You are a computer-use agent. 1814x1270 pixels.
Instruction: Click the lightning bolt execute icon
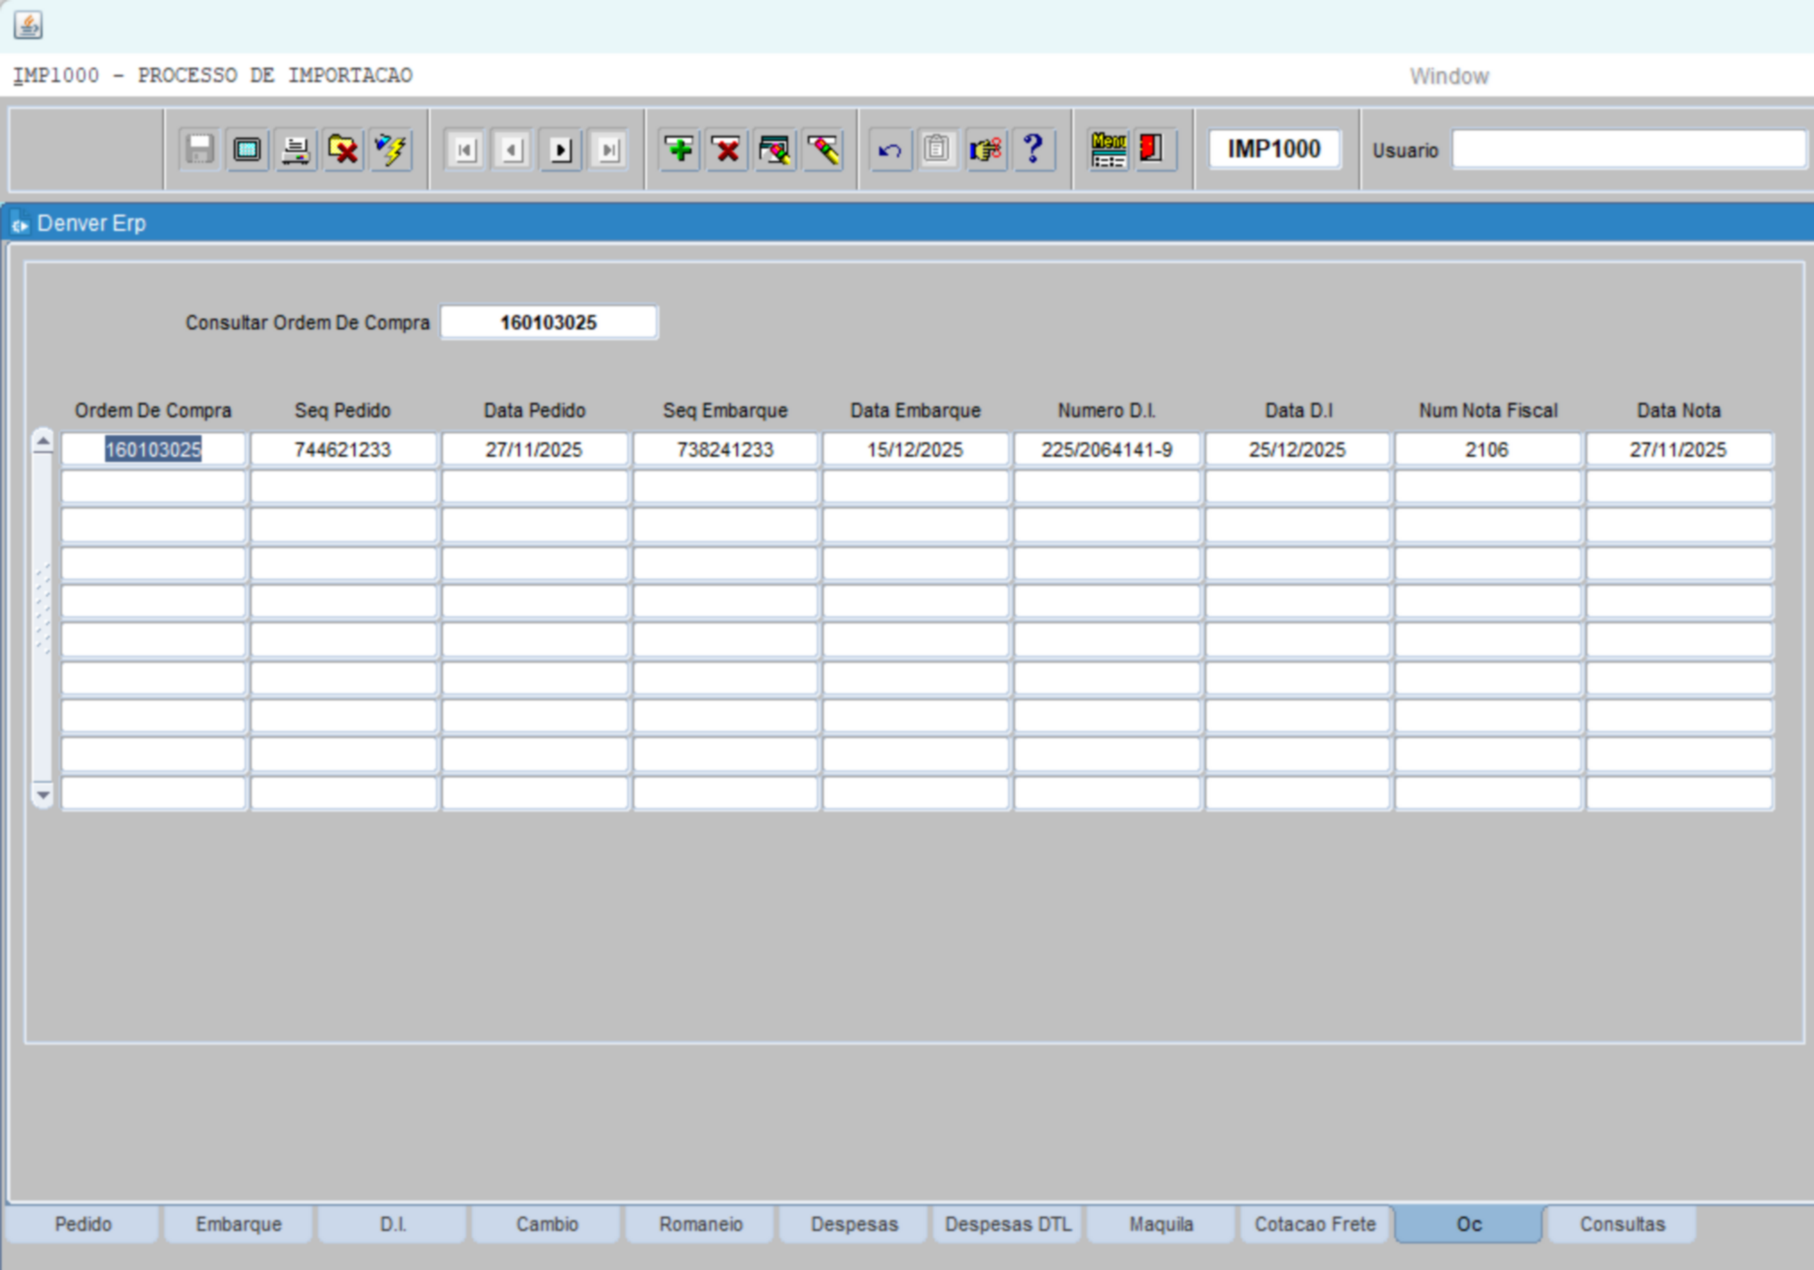pyautogui.click(x=391, y=150)
